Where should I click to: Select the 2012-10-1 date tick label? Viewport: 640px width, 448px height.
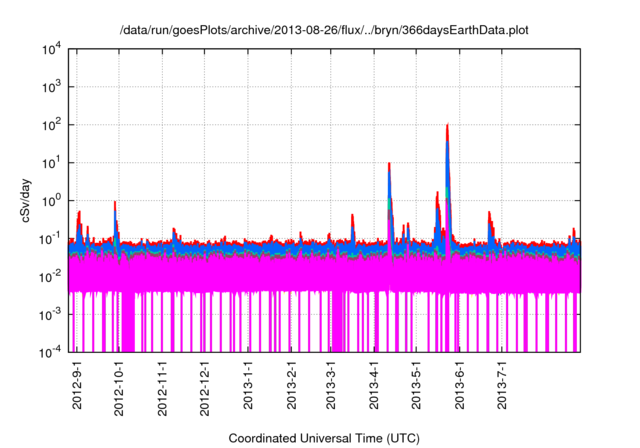tap(119, 386)
